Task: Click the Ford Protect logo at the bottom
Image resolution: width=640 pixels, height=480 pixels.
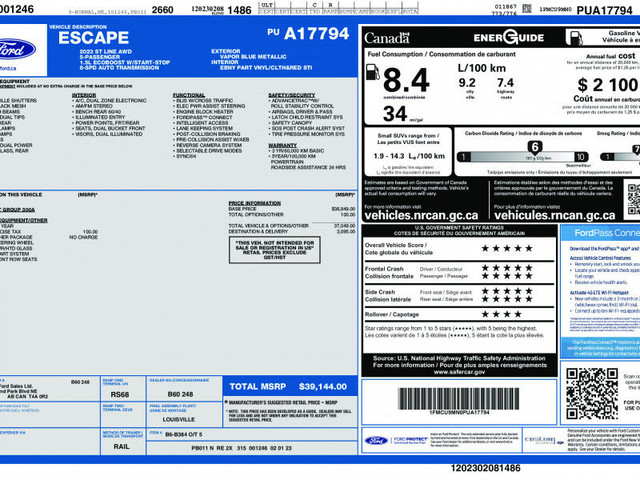Action: tap(397, 440)
